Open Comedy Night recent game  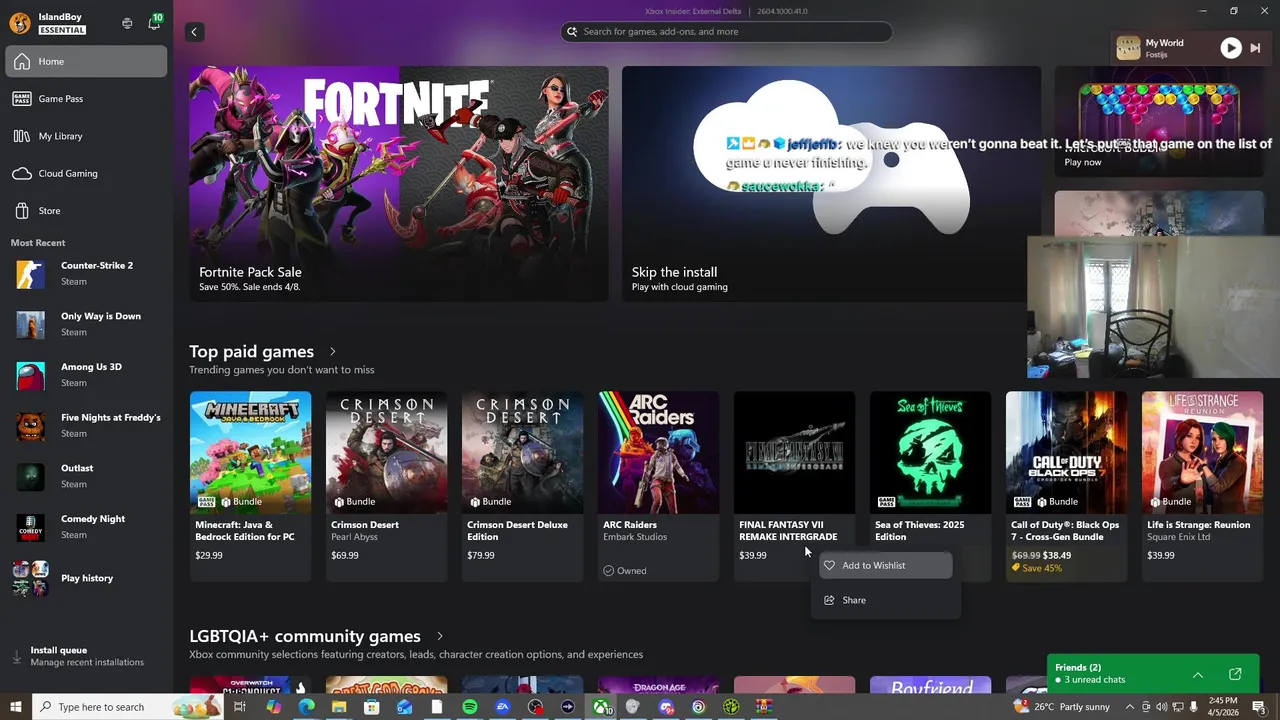click(x=86, y=527)
